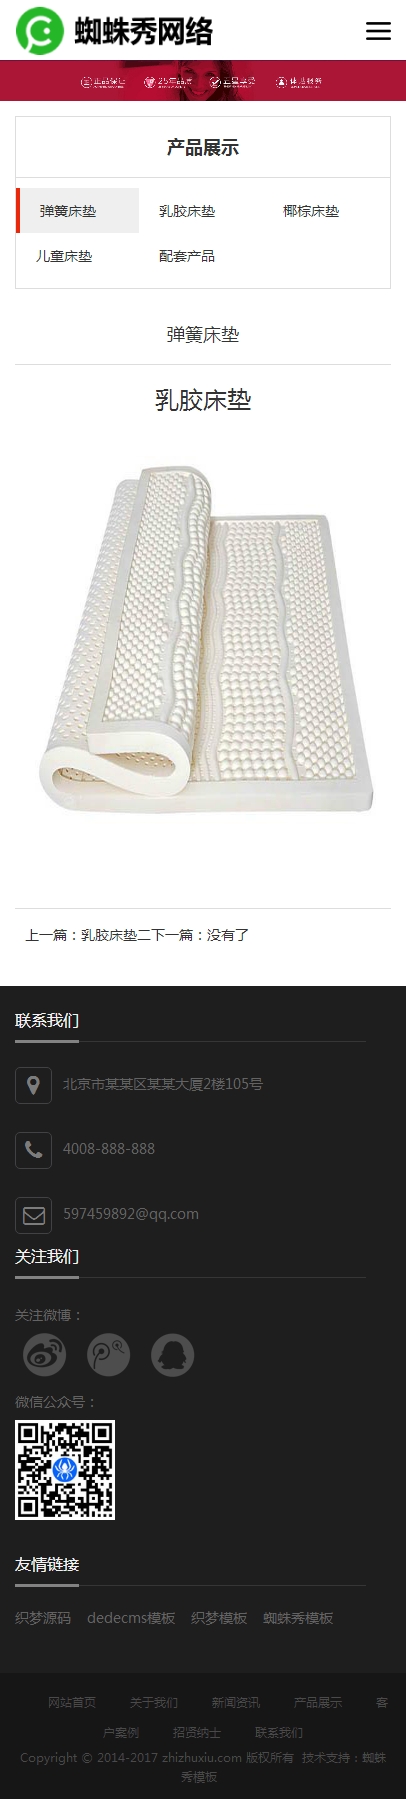Screen dimensions: 406x1799
Task: Click the location pin address icon
Action: click(33, 1085)
